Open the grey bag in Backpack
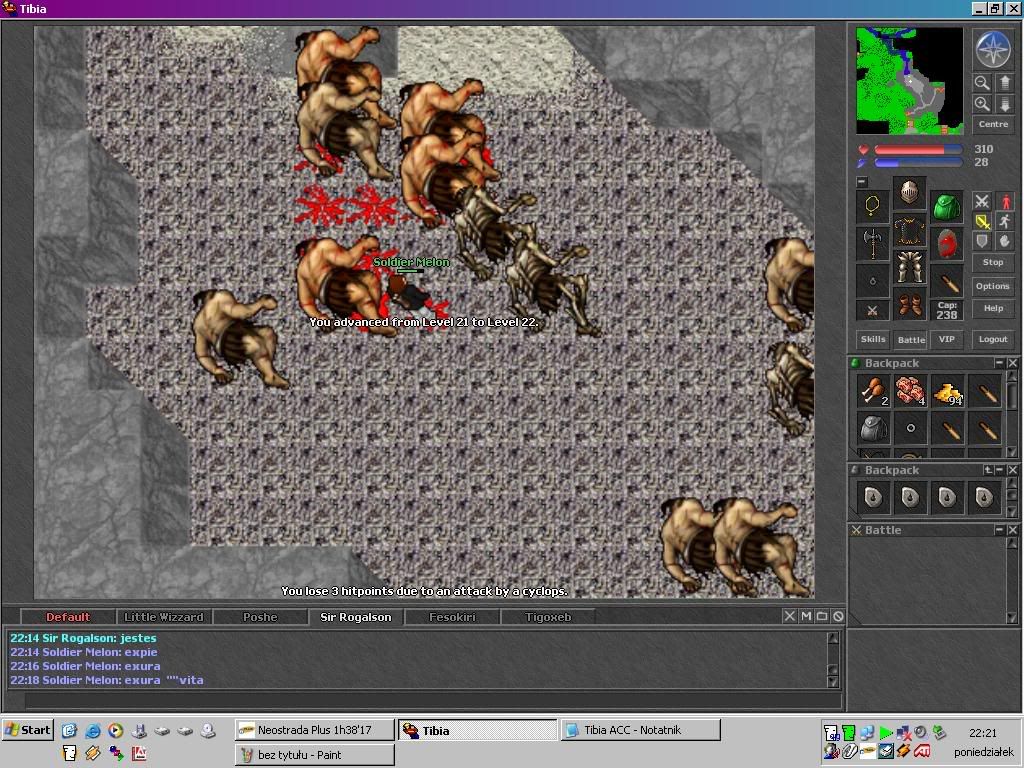Viewport: 1024px width, 768px height. tap(873, 428)
